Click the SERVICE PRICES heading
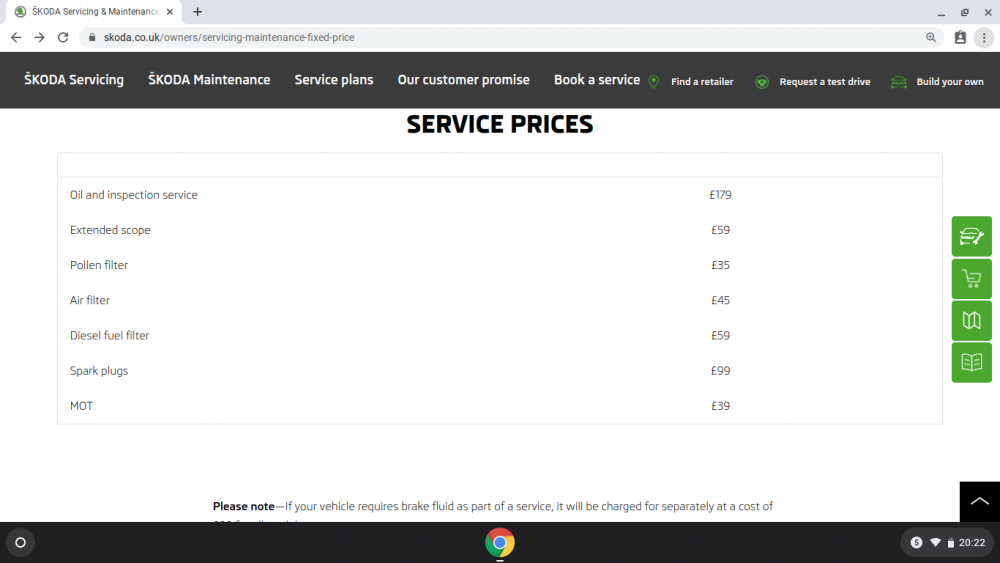This screenshot has height=563, width=1000. pyautogui.click(x=500, y=124)
